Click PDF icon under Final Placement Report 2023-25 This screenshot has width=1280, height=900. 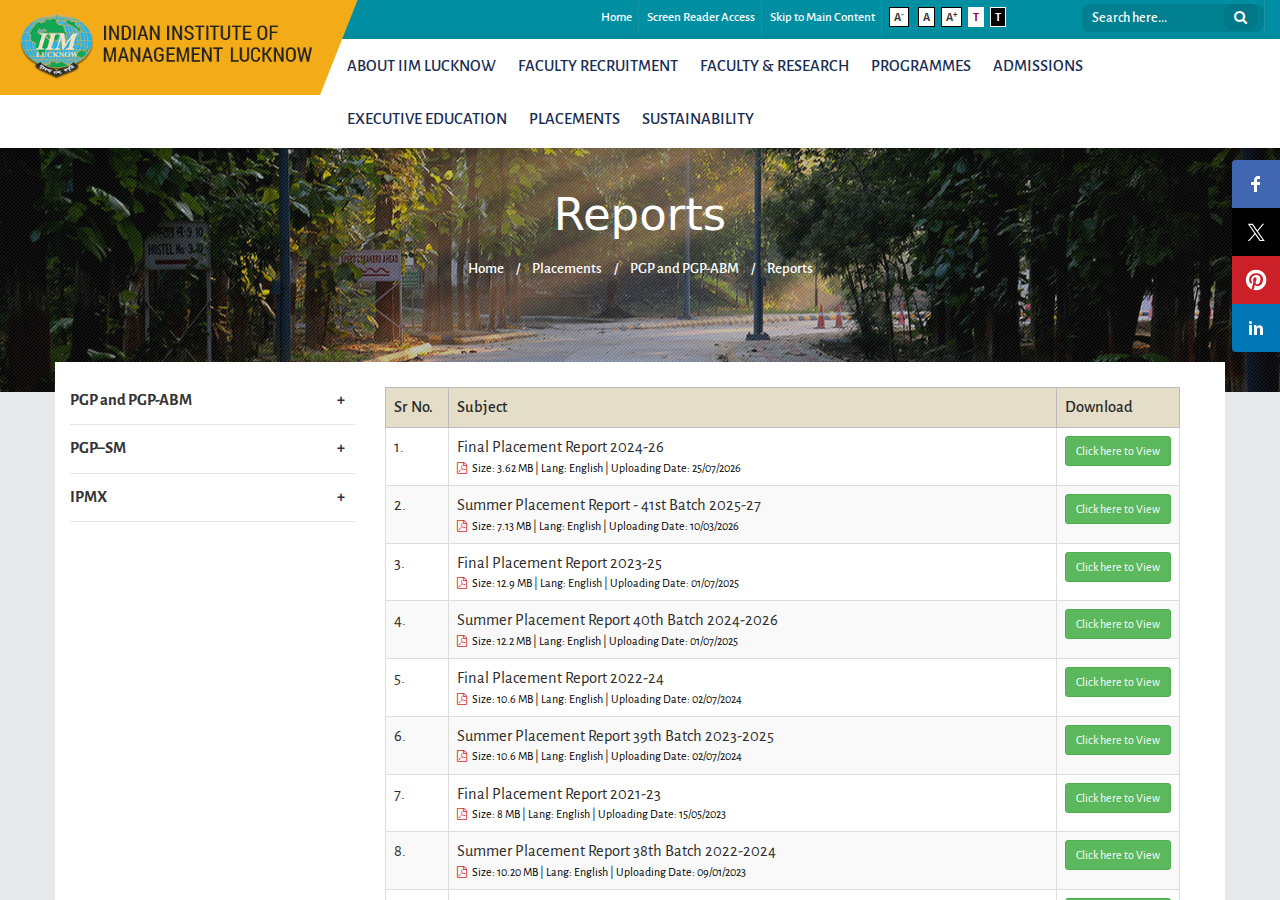tap(462, 583)
